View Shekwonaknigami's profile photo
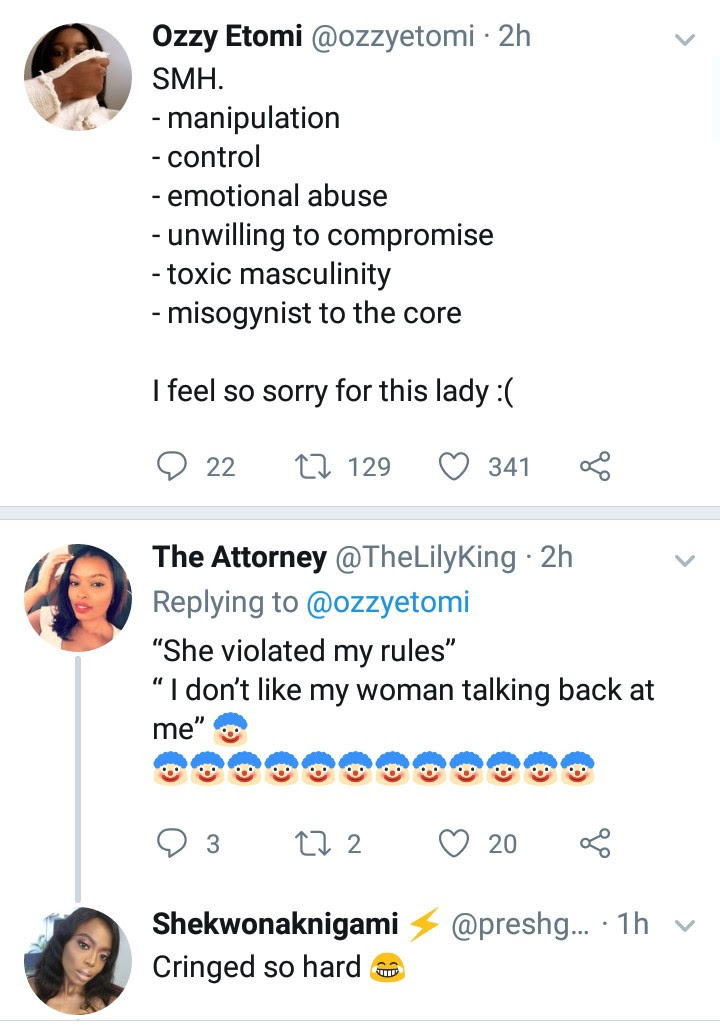This screenshot has width=720, height=1026. [78, 961]
